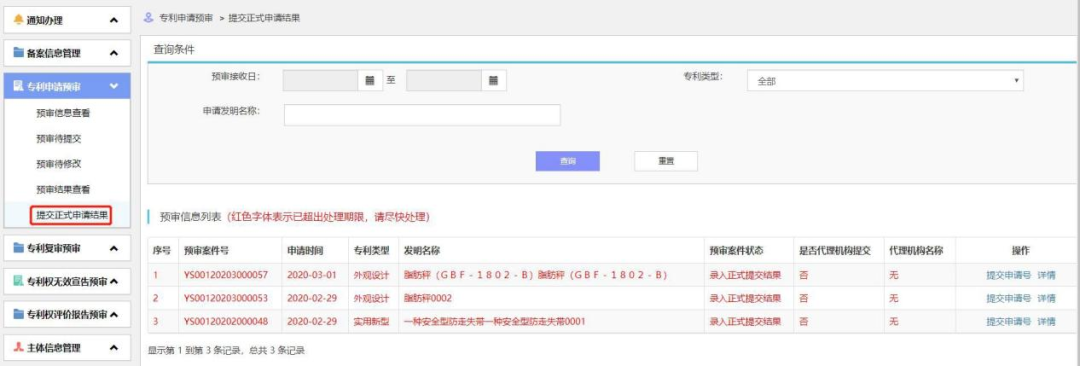Expand the 通知办理 menu section
The height and width of the screenshot is (366, 1080).
(x=114, y=21)
